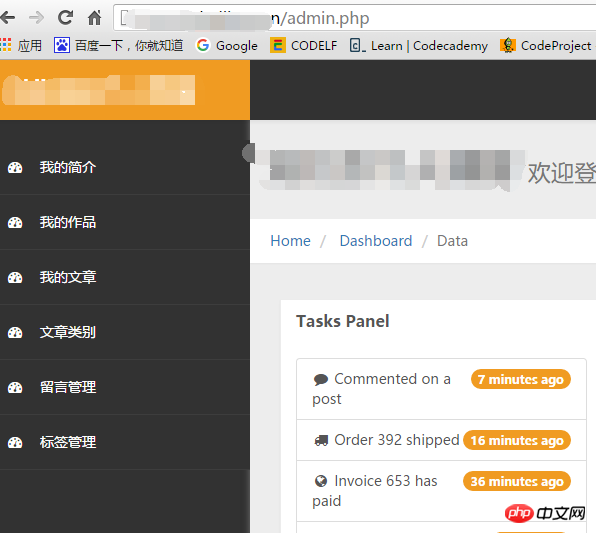Image resolution: width=596 pixels, height=533 pixels.
Task: Click the browser back arrow
Action: [x=7, y=17]
